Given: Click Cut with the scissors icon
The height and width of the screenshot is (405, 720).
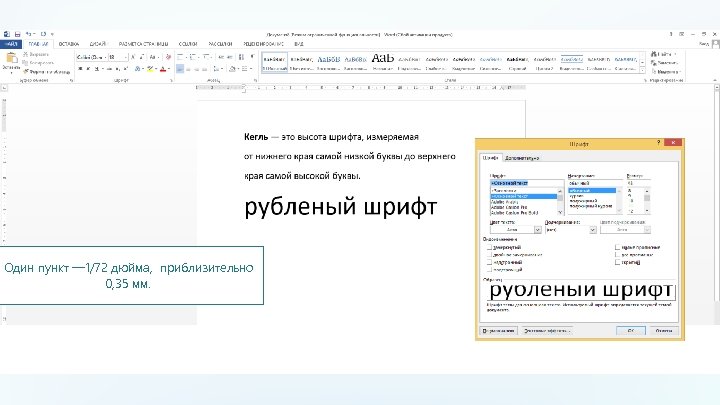Looking at the screenshot, I should tap(36, 54).
